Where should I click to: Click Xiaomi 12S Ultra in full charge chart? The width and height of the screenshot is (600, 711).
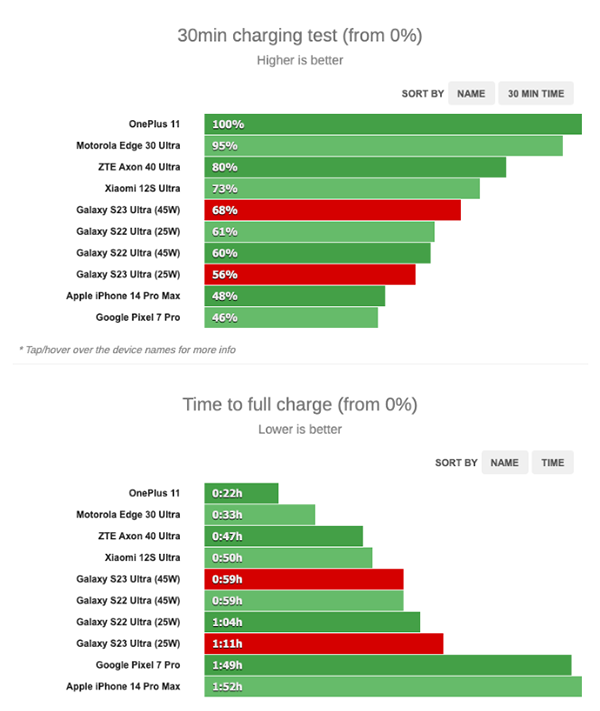coord(142,557)
